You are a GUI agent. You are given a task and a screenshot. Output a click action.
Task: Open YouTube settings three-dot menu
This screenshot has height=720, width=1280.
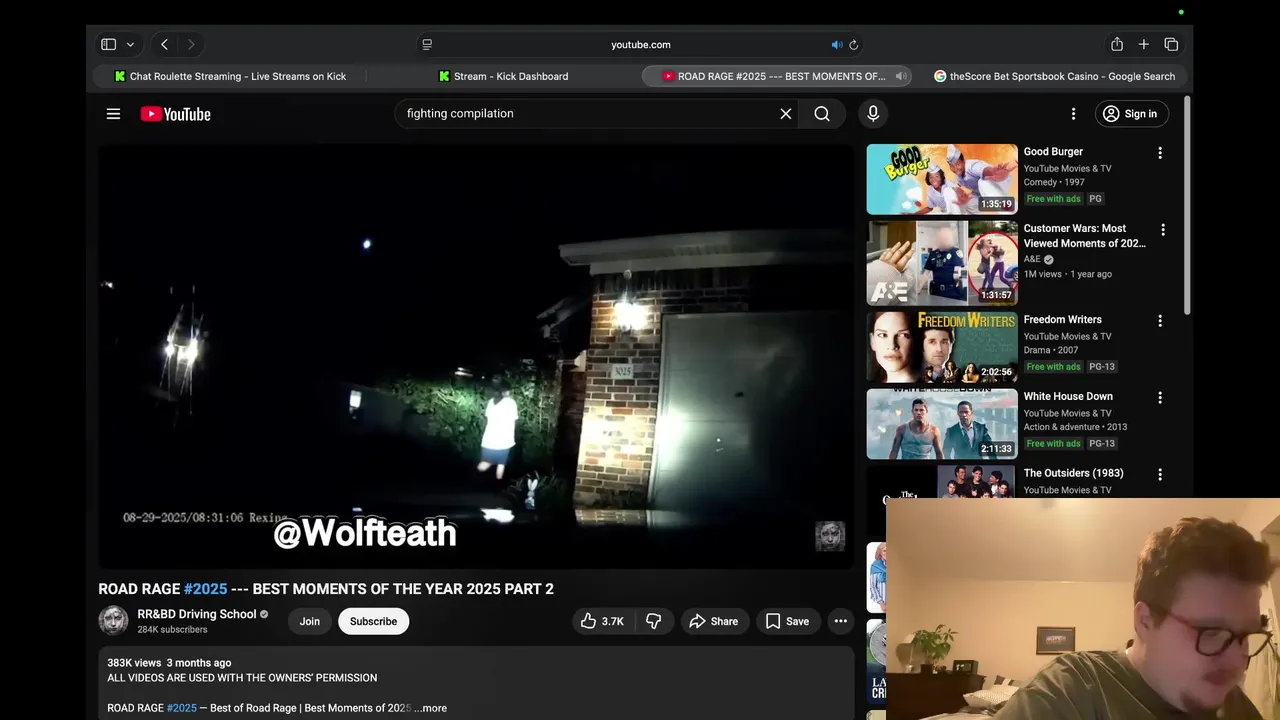click(1073, 114)
